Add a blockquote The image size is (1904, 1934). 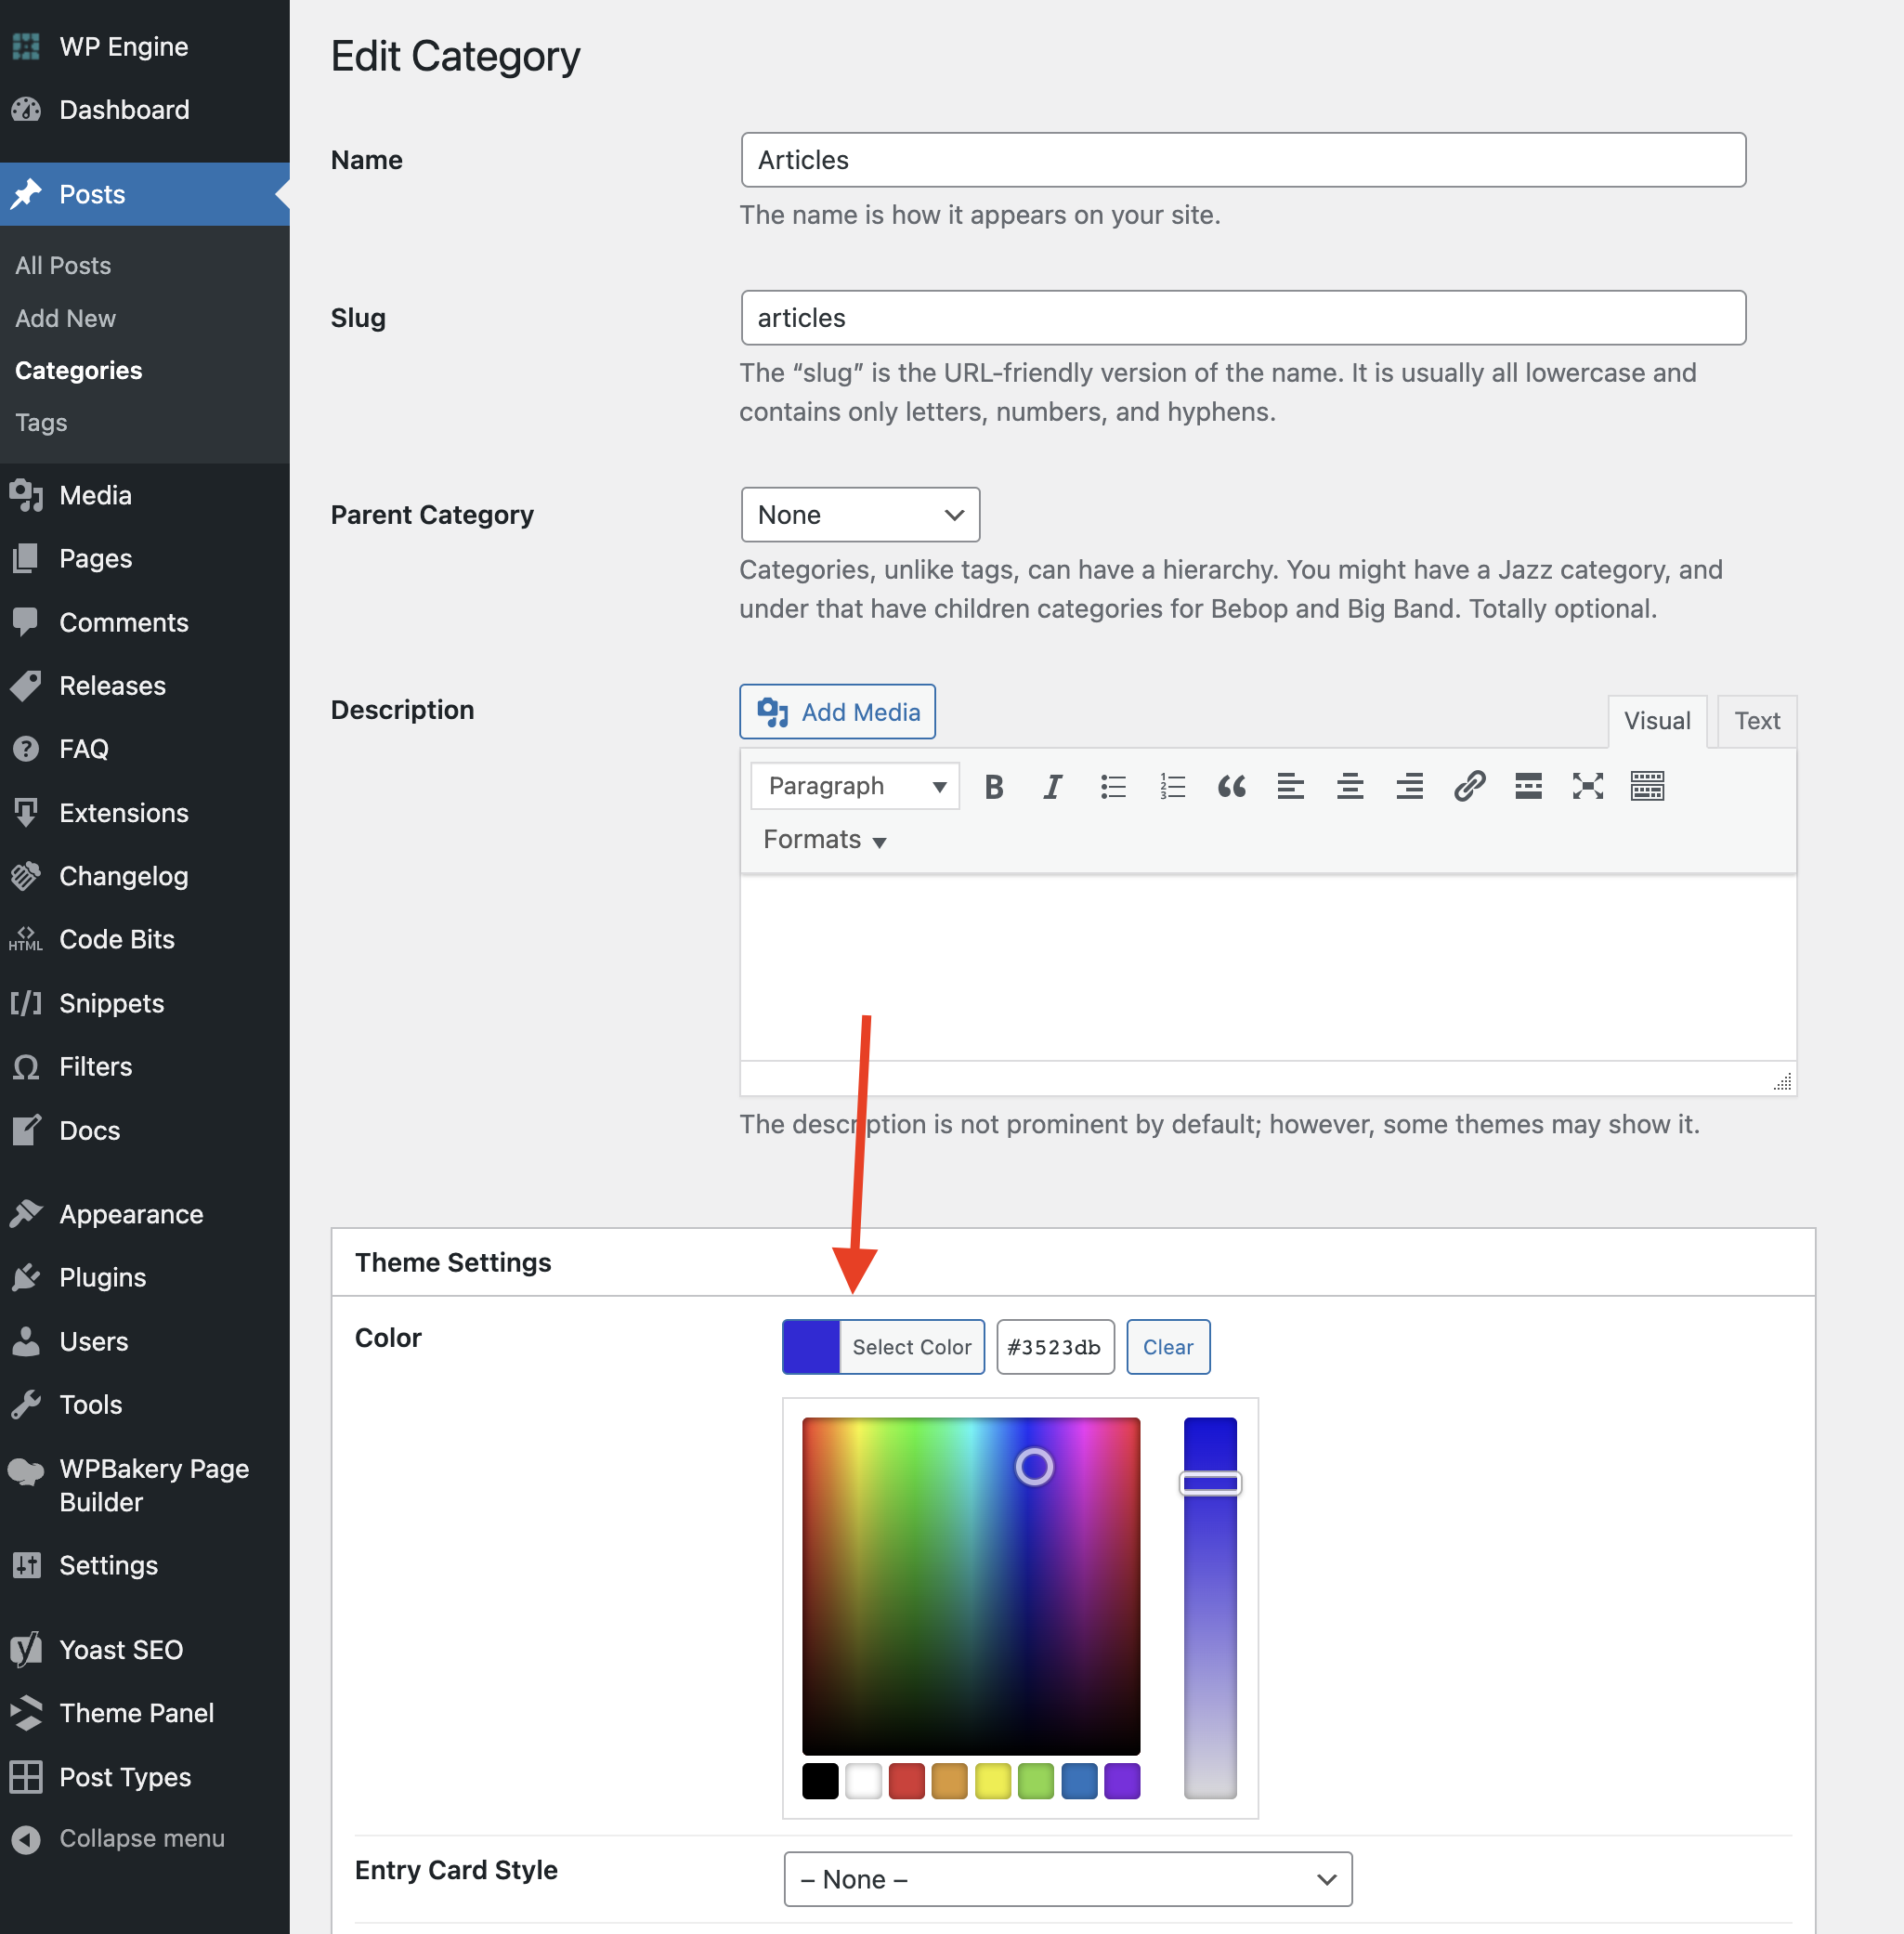[1231, 786]
